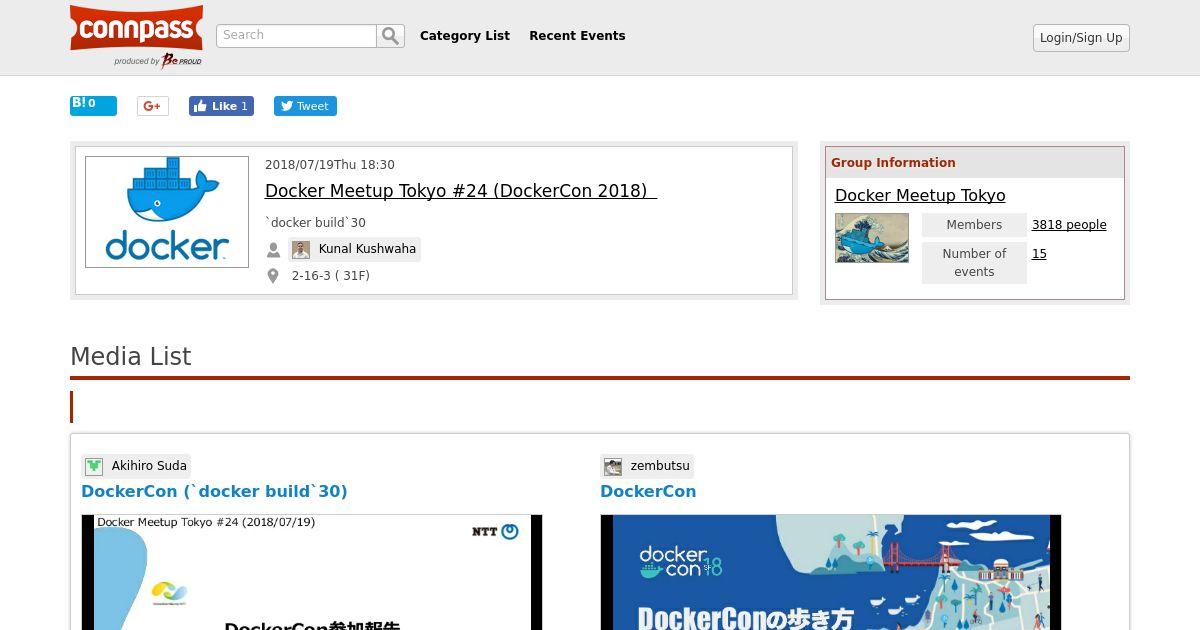Open zembutsu's profile name
The width and height of the screenshot is (1200, 630).
click(660, 466)
